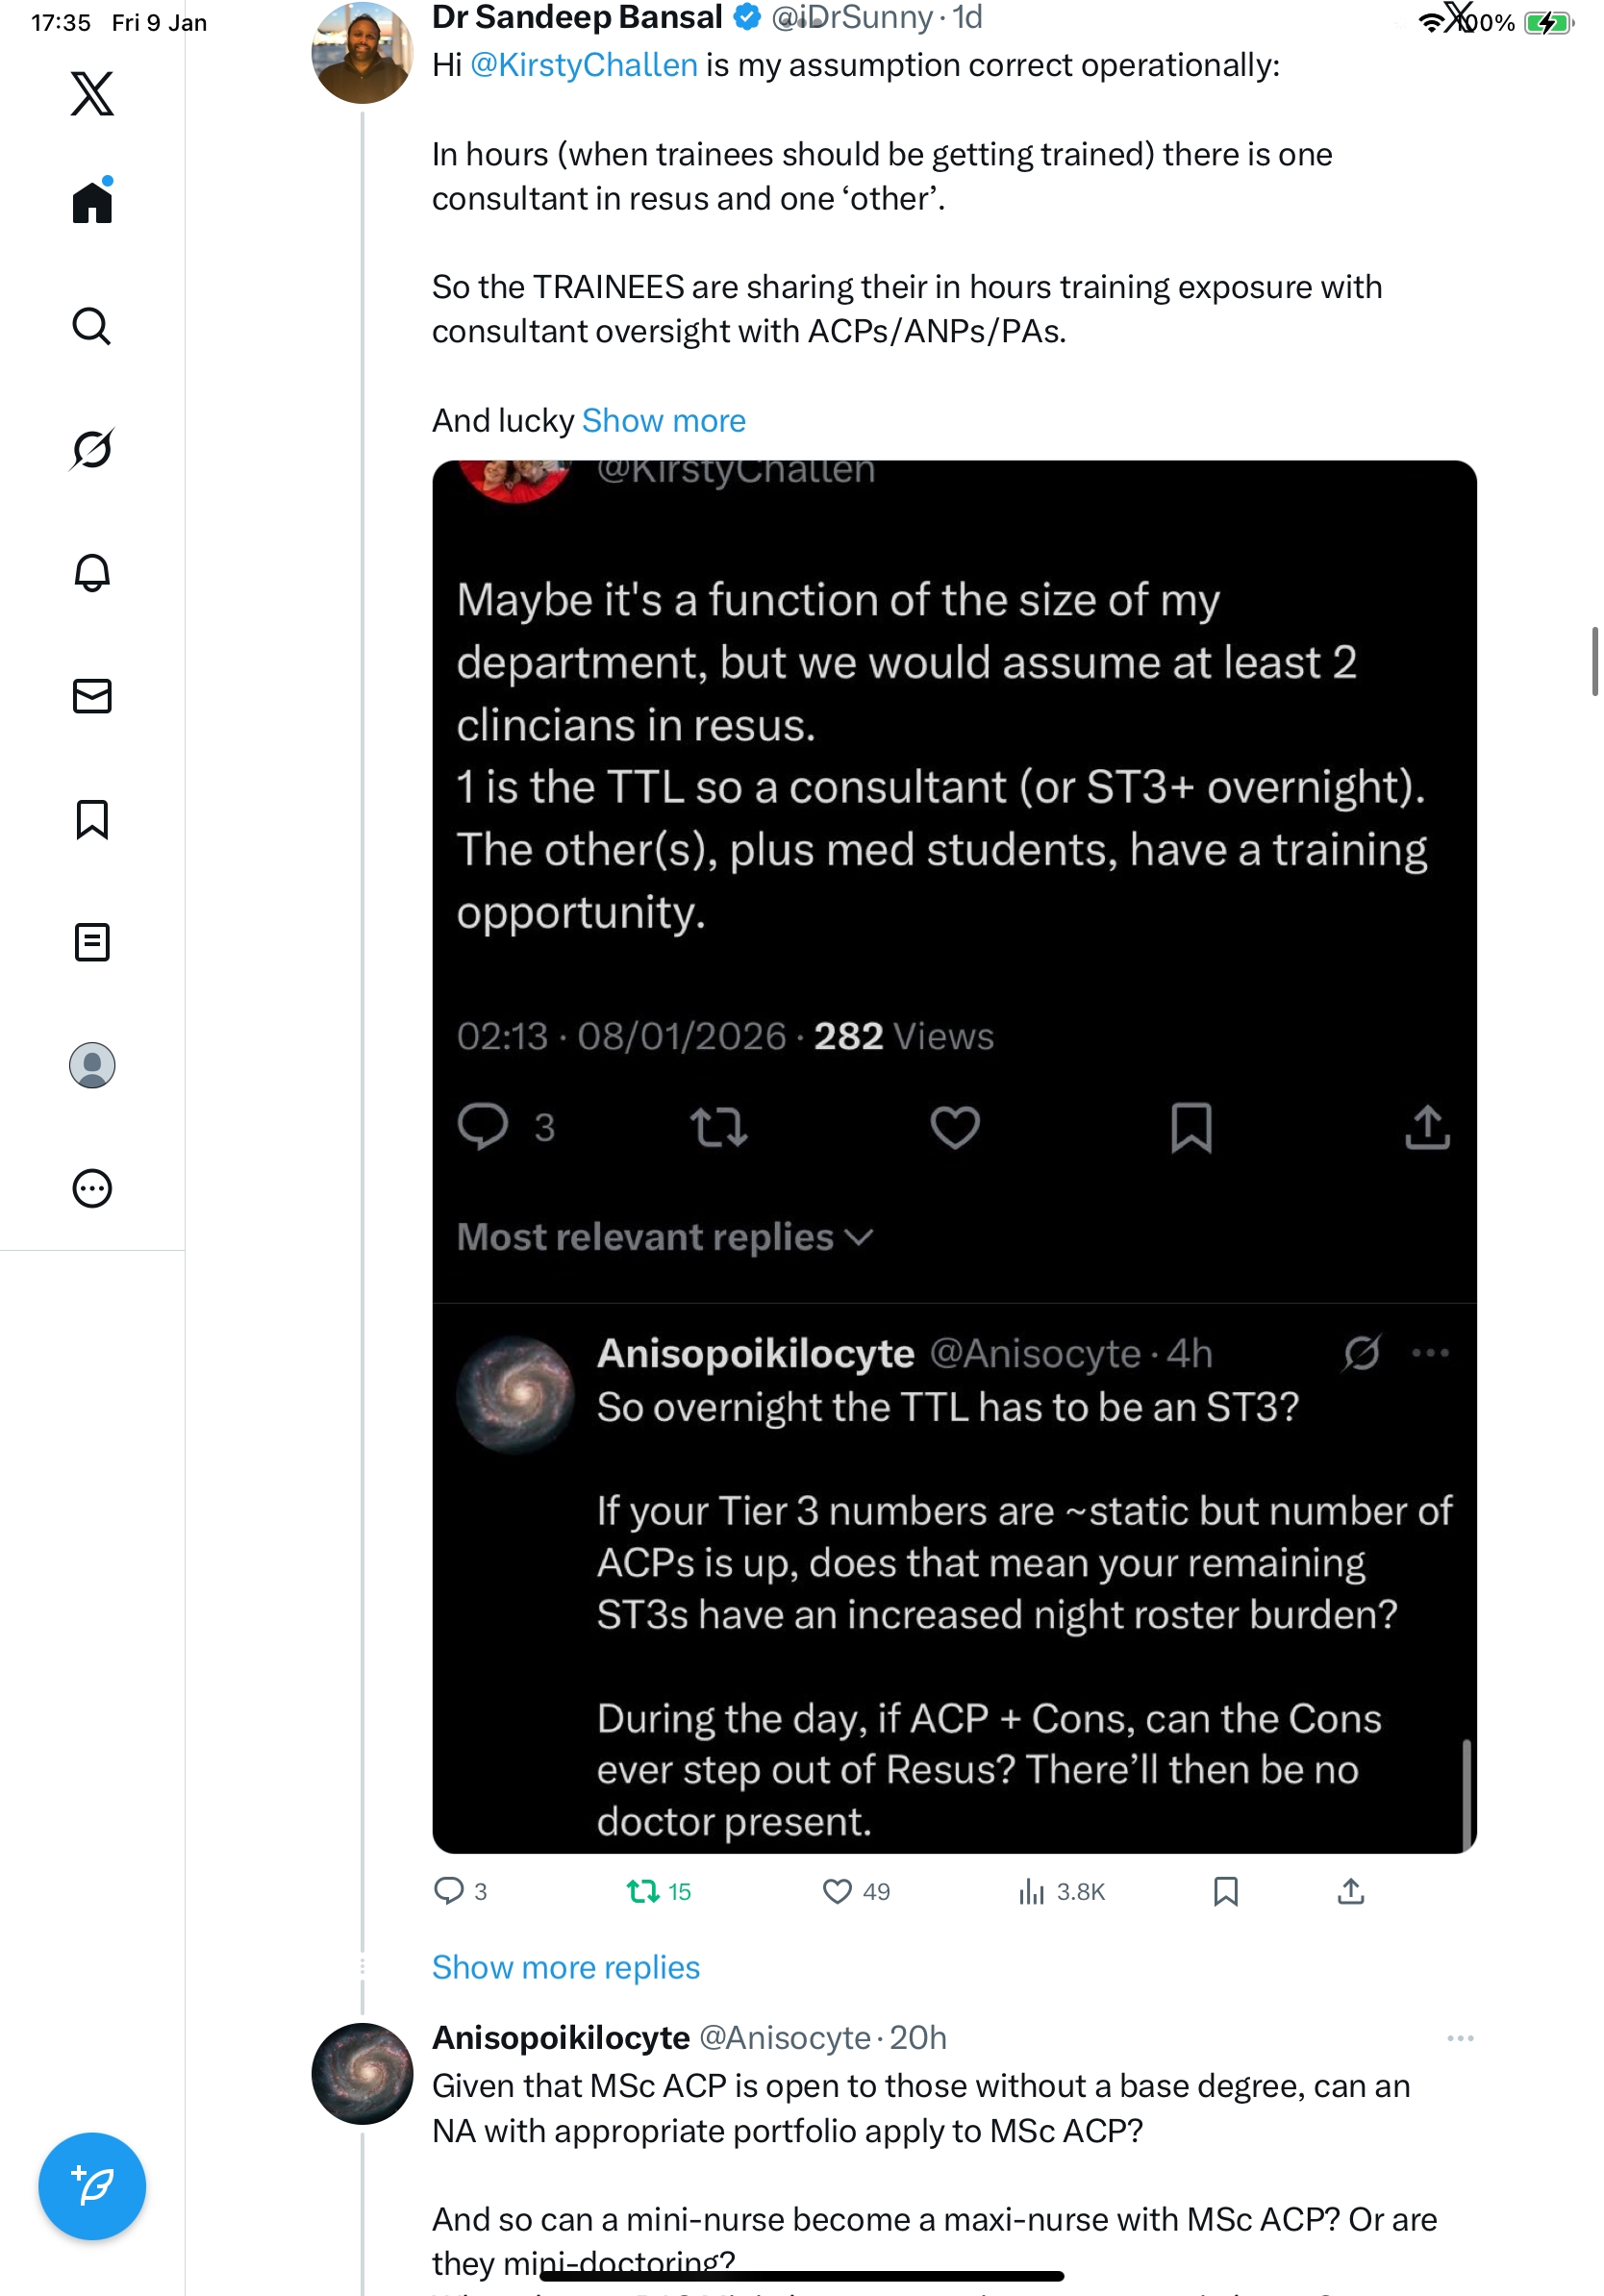The image size is (1604, 2296).
Task: Open the @KirstyChallen mention link
Action: click(583, 66)
